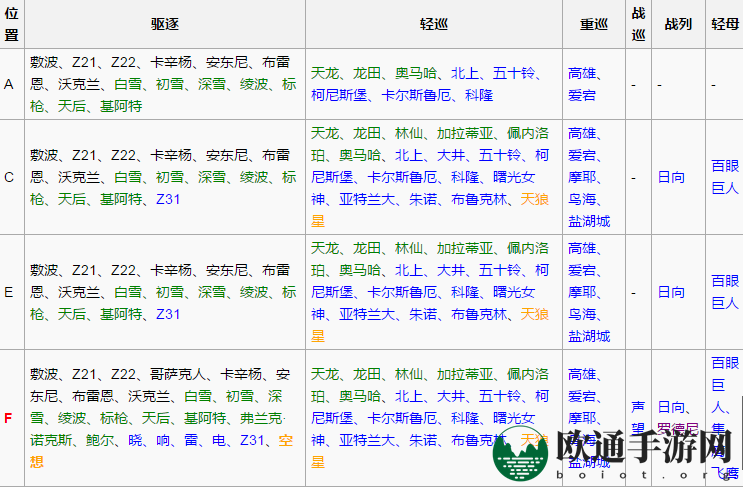Open 大井 link in row C
Image resolution: width=743 pixels, height=487 pixels.
451,155
